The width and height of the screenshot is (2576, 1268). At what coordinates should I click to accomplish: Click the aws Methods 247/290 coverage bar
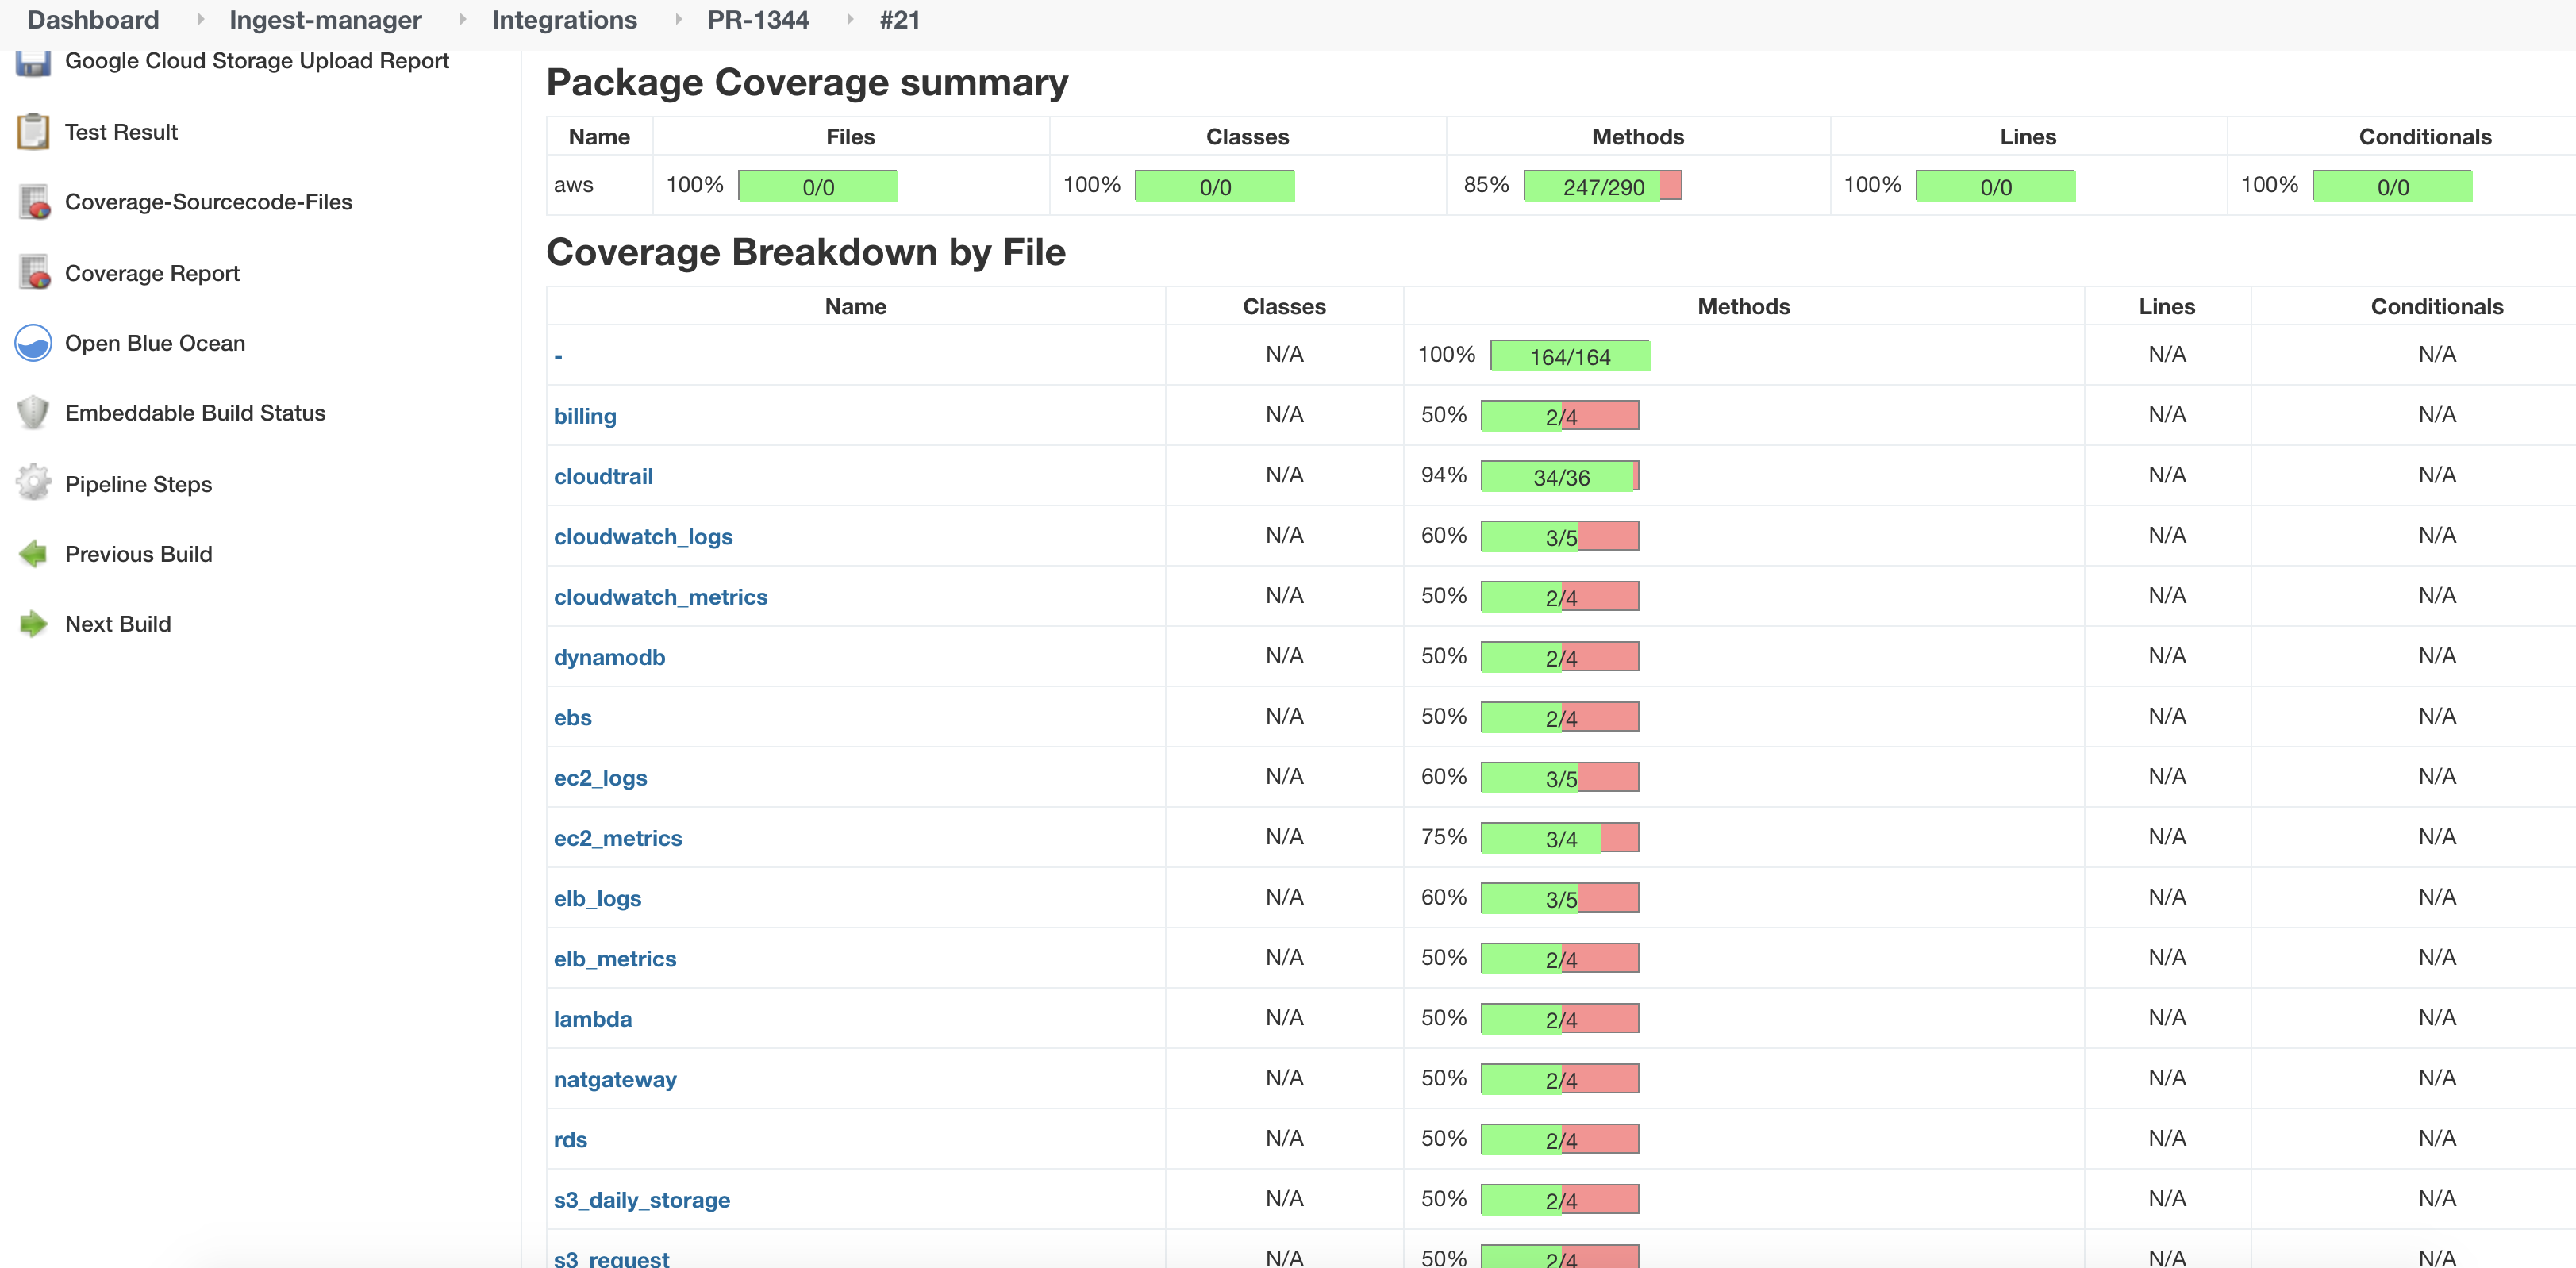coord(1602,187)
